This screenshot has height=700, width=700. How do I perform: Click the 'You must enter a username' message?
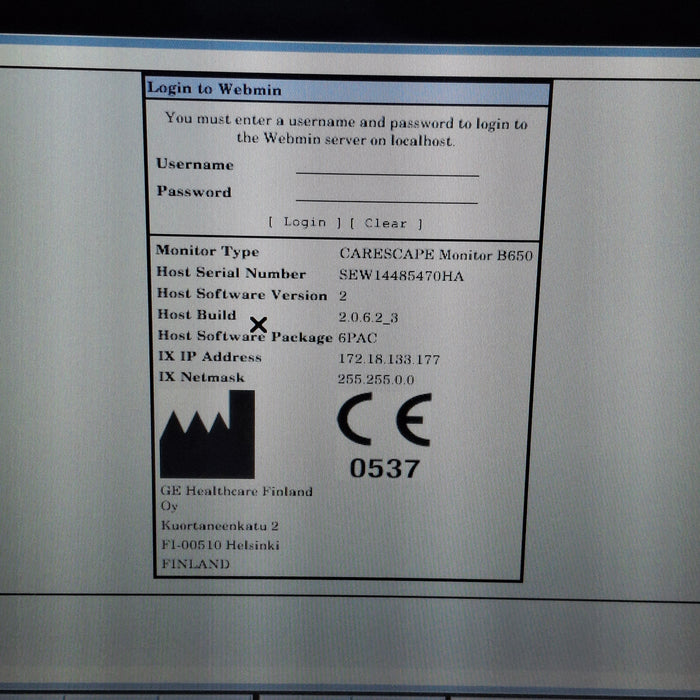(346, 129)
